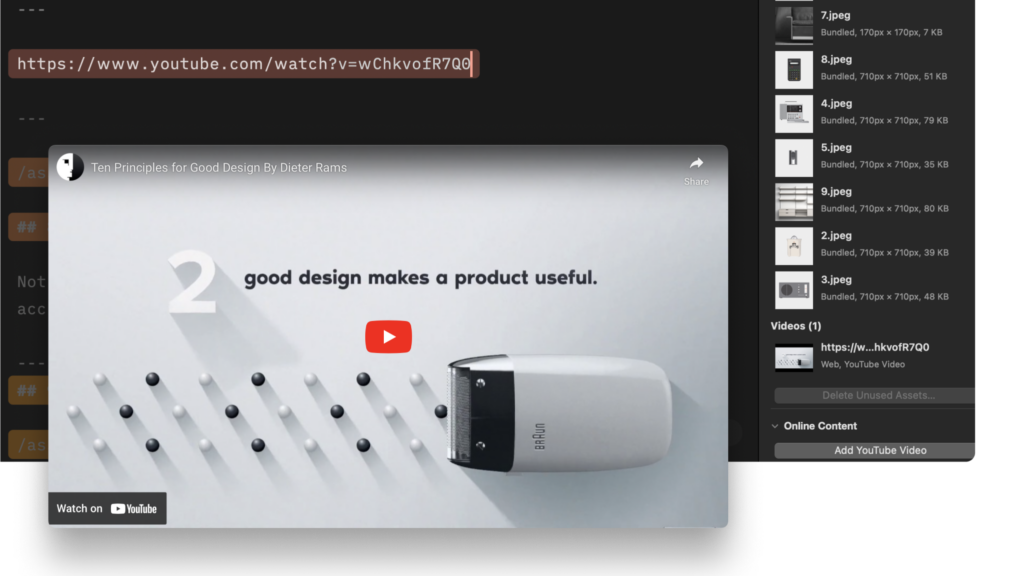Click the channel avatar icon in video header

pos(70,167)
